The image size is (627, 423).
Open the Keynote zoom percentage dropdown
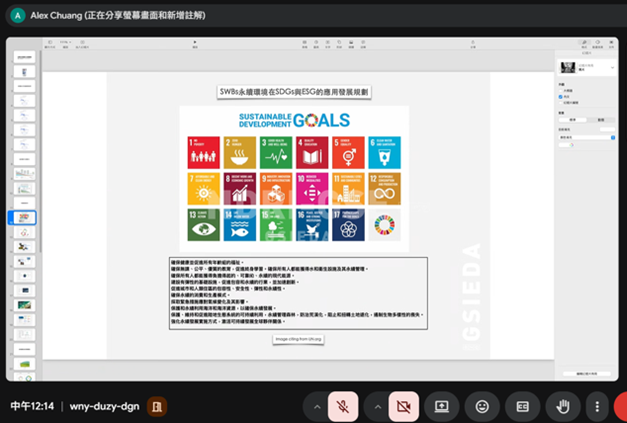[65, 44]
